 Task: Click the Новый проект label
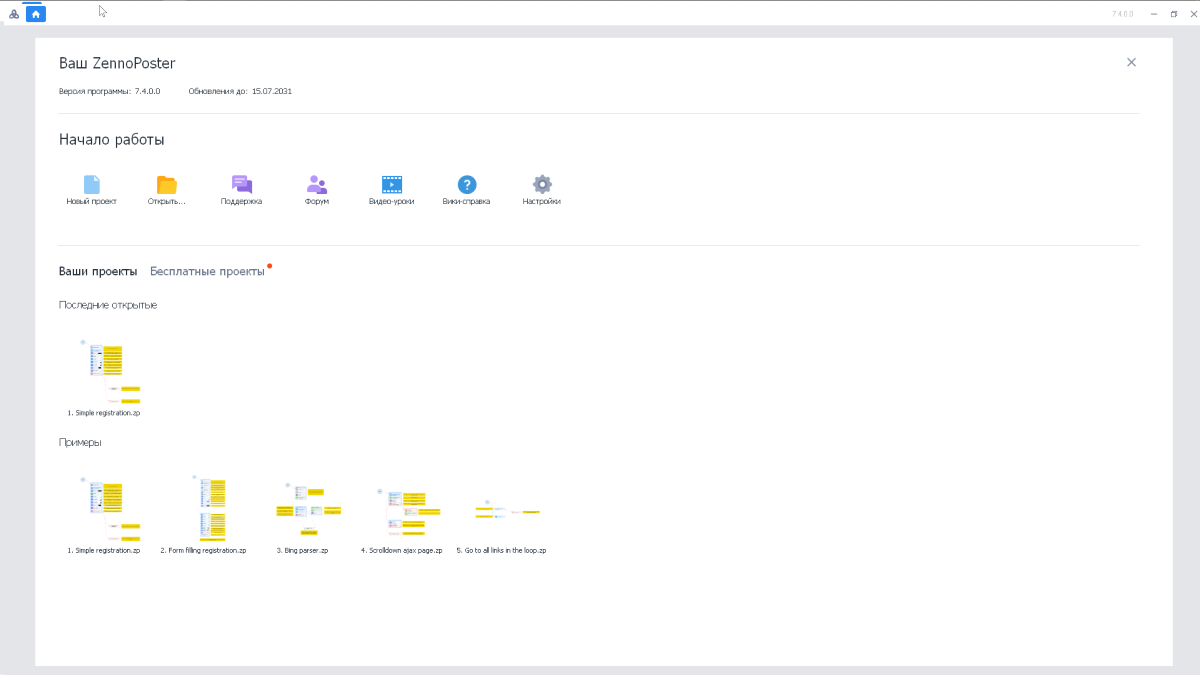coord(92,201)
